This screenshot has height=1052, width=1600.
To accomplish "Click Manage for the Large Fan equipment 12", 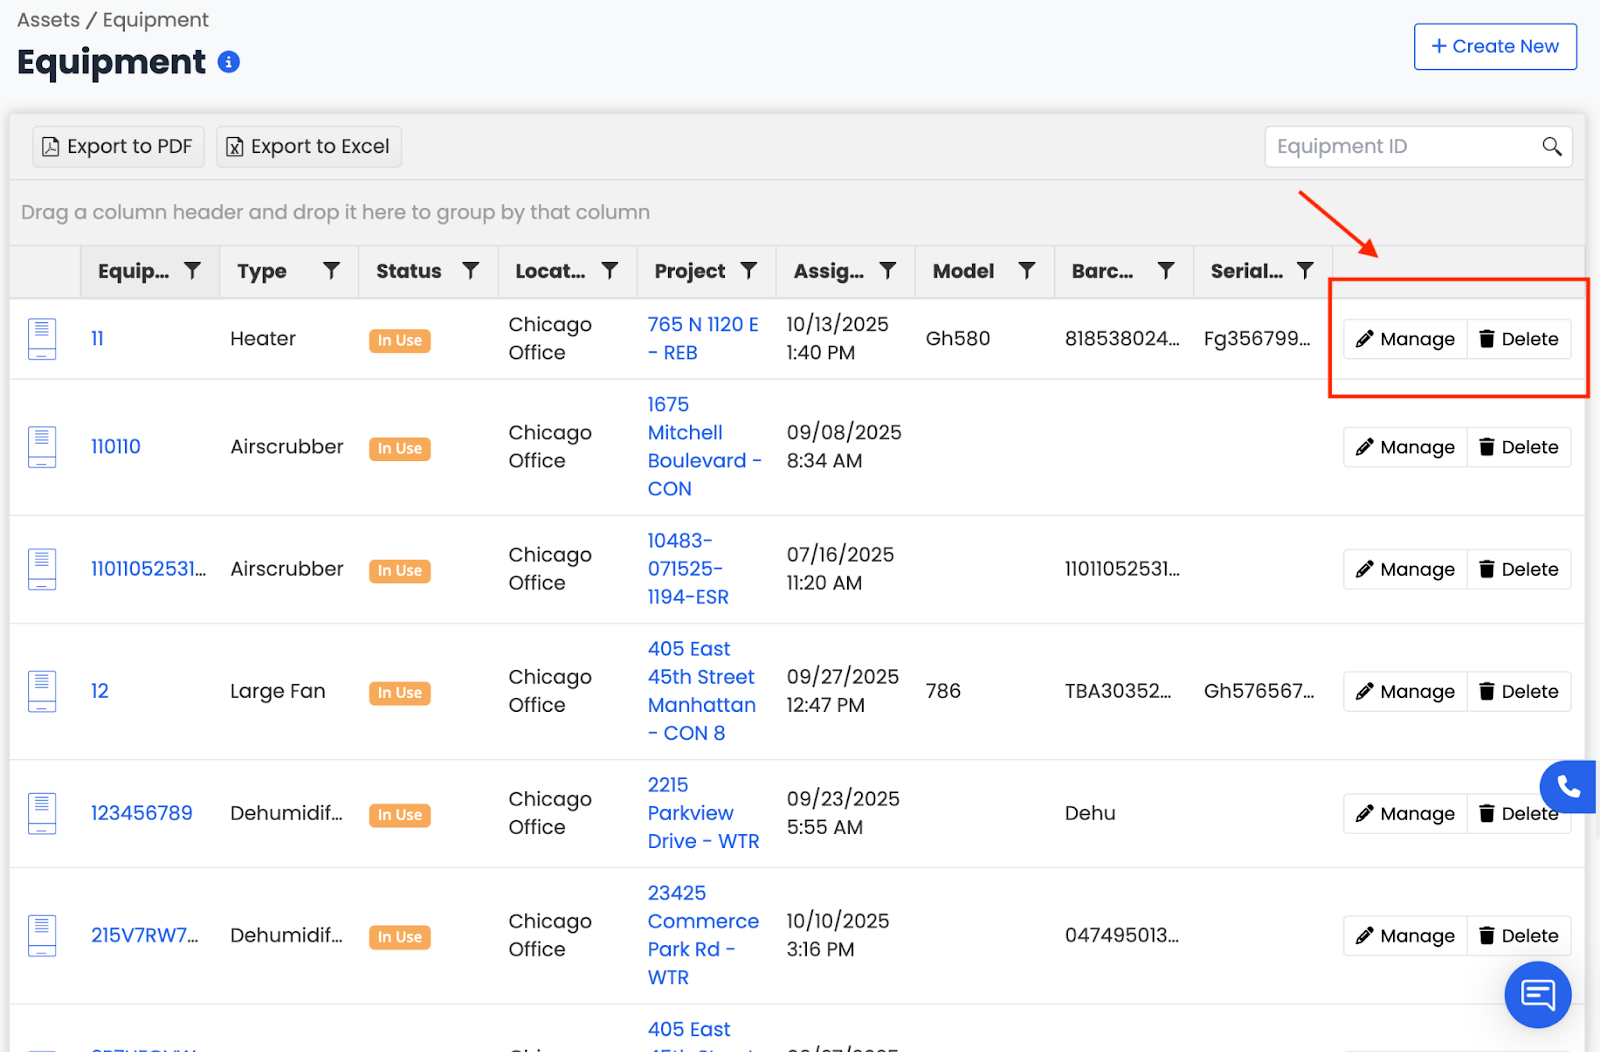I will click(x=1405, y=691).
